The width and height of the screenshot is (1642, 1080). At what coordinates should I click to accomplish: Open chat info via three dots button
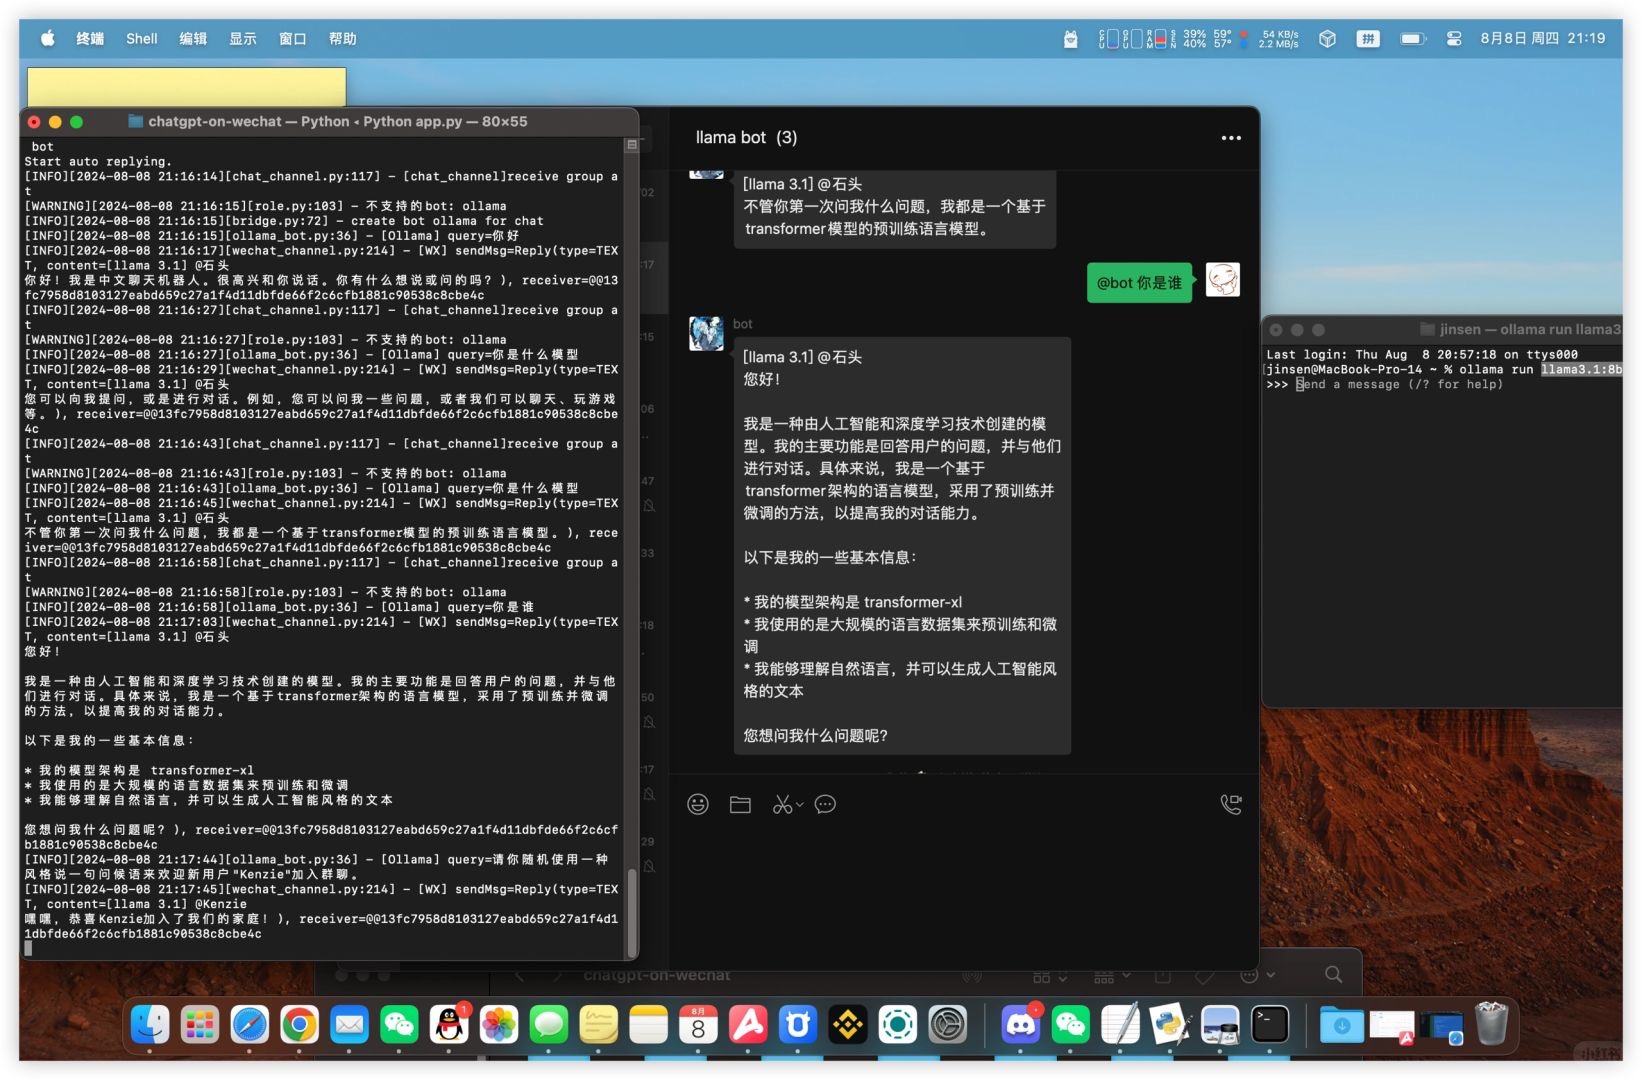coord(1231,138)
